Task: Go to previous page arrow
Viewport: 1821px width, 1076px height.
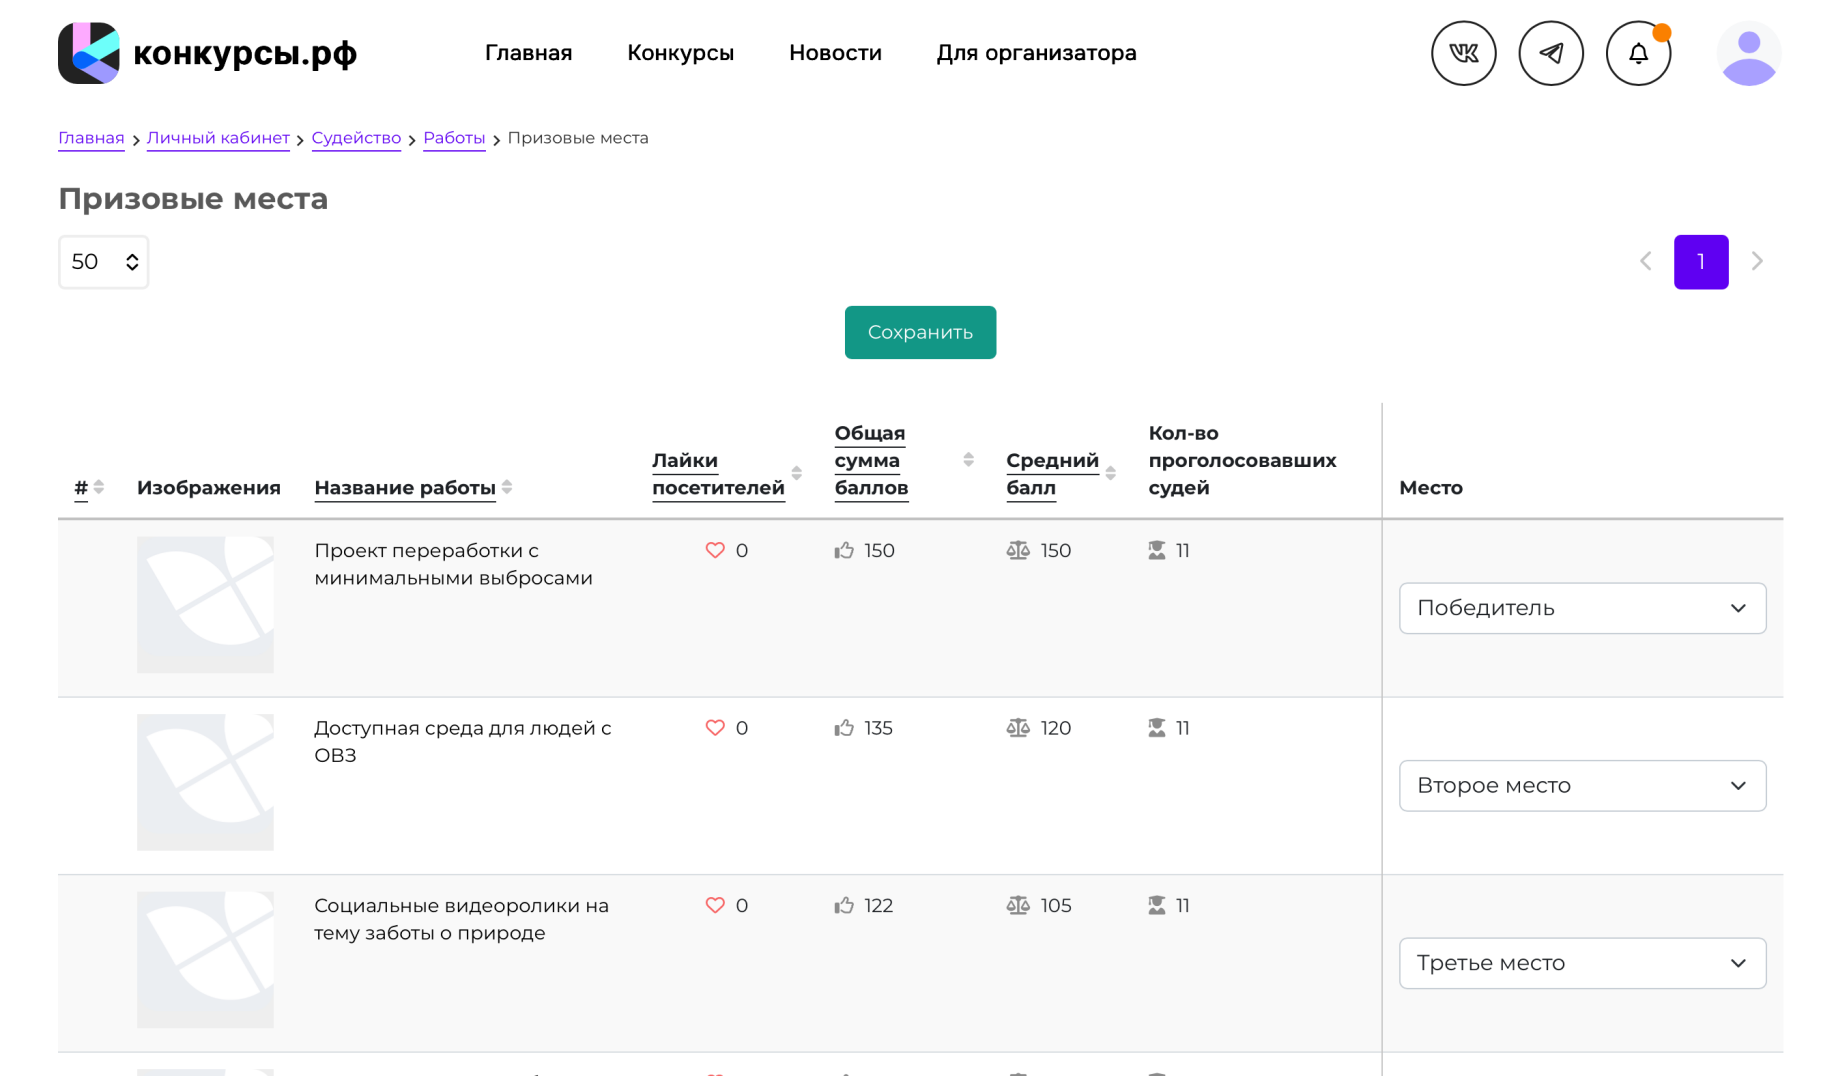Action: pyautogui.click(x=1645, y=261)
